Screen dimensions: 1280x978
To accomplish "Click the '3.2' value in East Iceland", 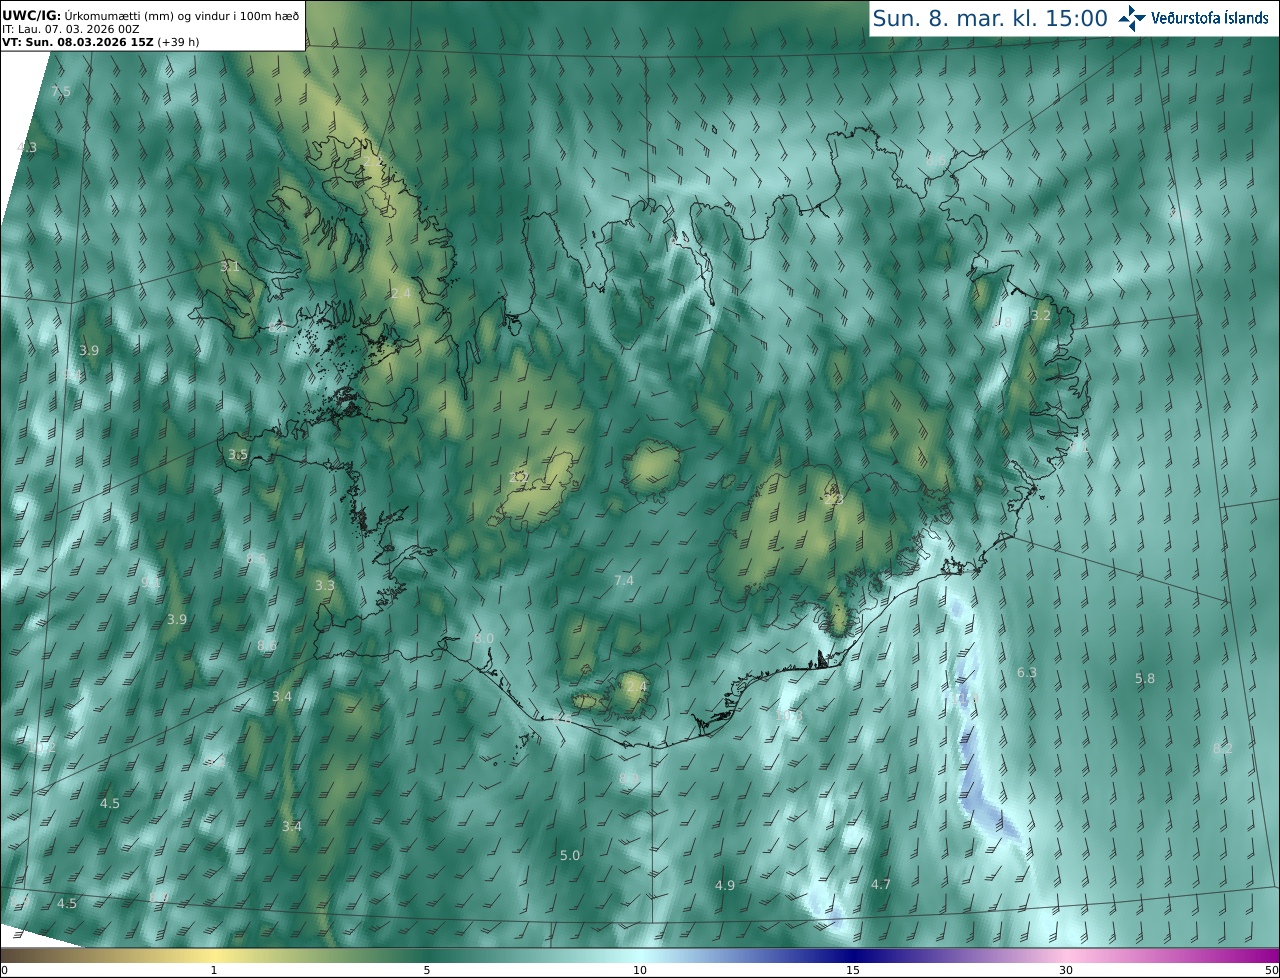I will click(x=1041, y=315).
